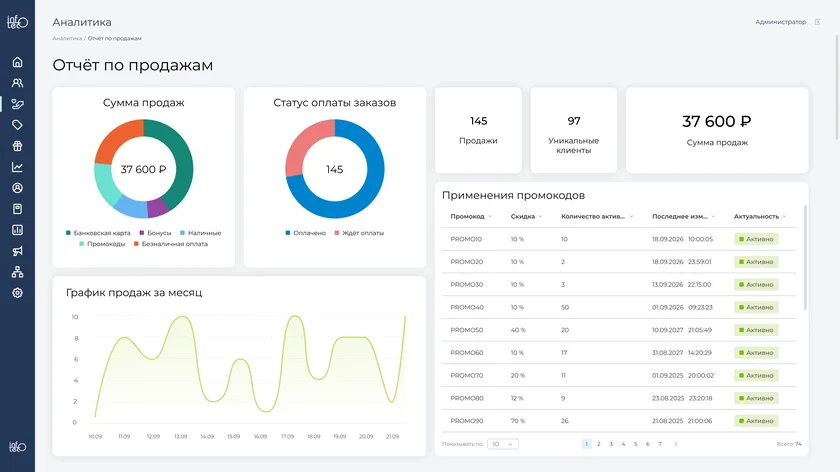Click the 70 % discount cell
840x472 pixels.
pos(518,421)
